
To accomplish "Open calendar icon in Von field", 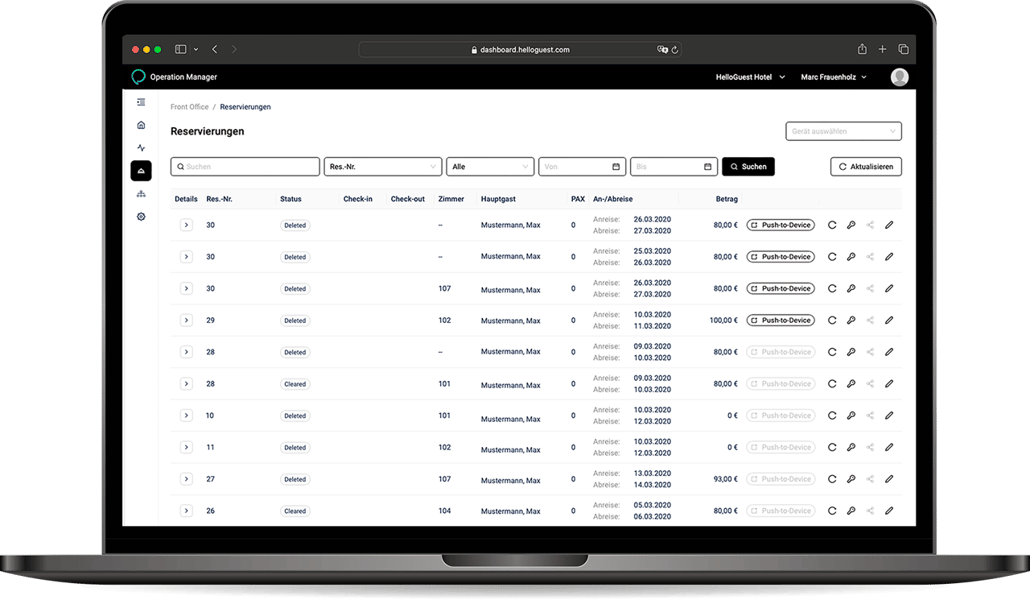I will tap(616, 167).
